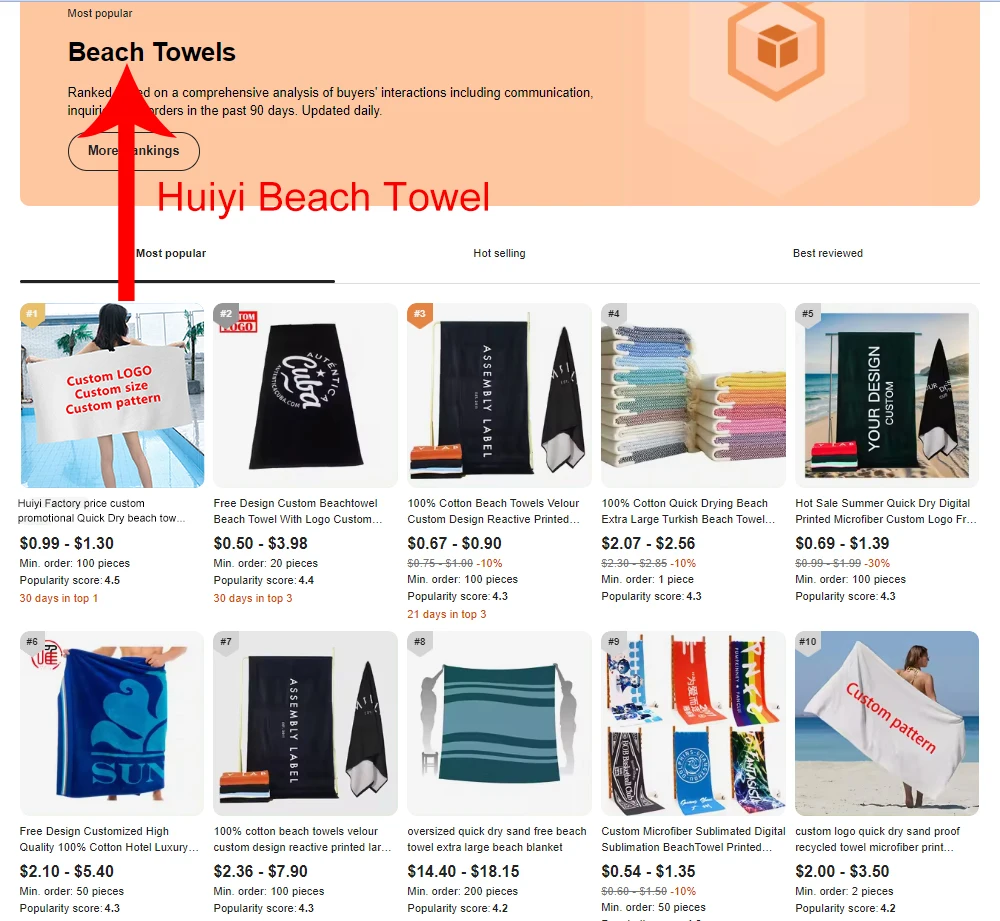Select the Most popular tab
The width and height of the screenshot is (1000, 921).
coord(171,253)
